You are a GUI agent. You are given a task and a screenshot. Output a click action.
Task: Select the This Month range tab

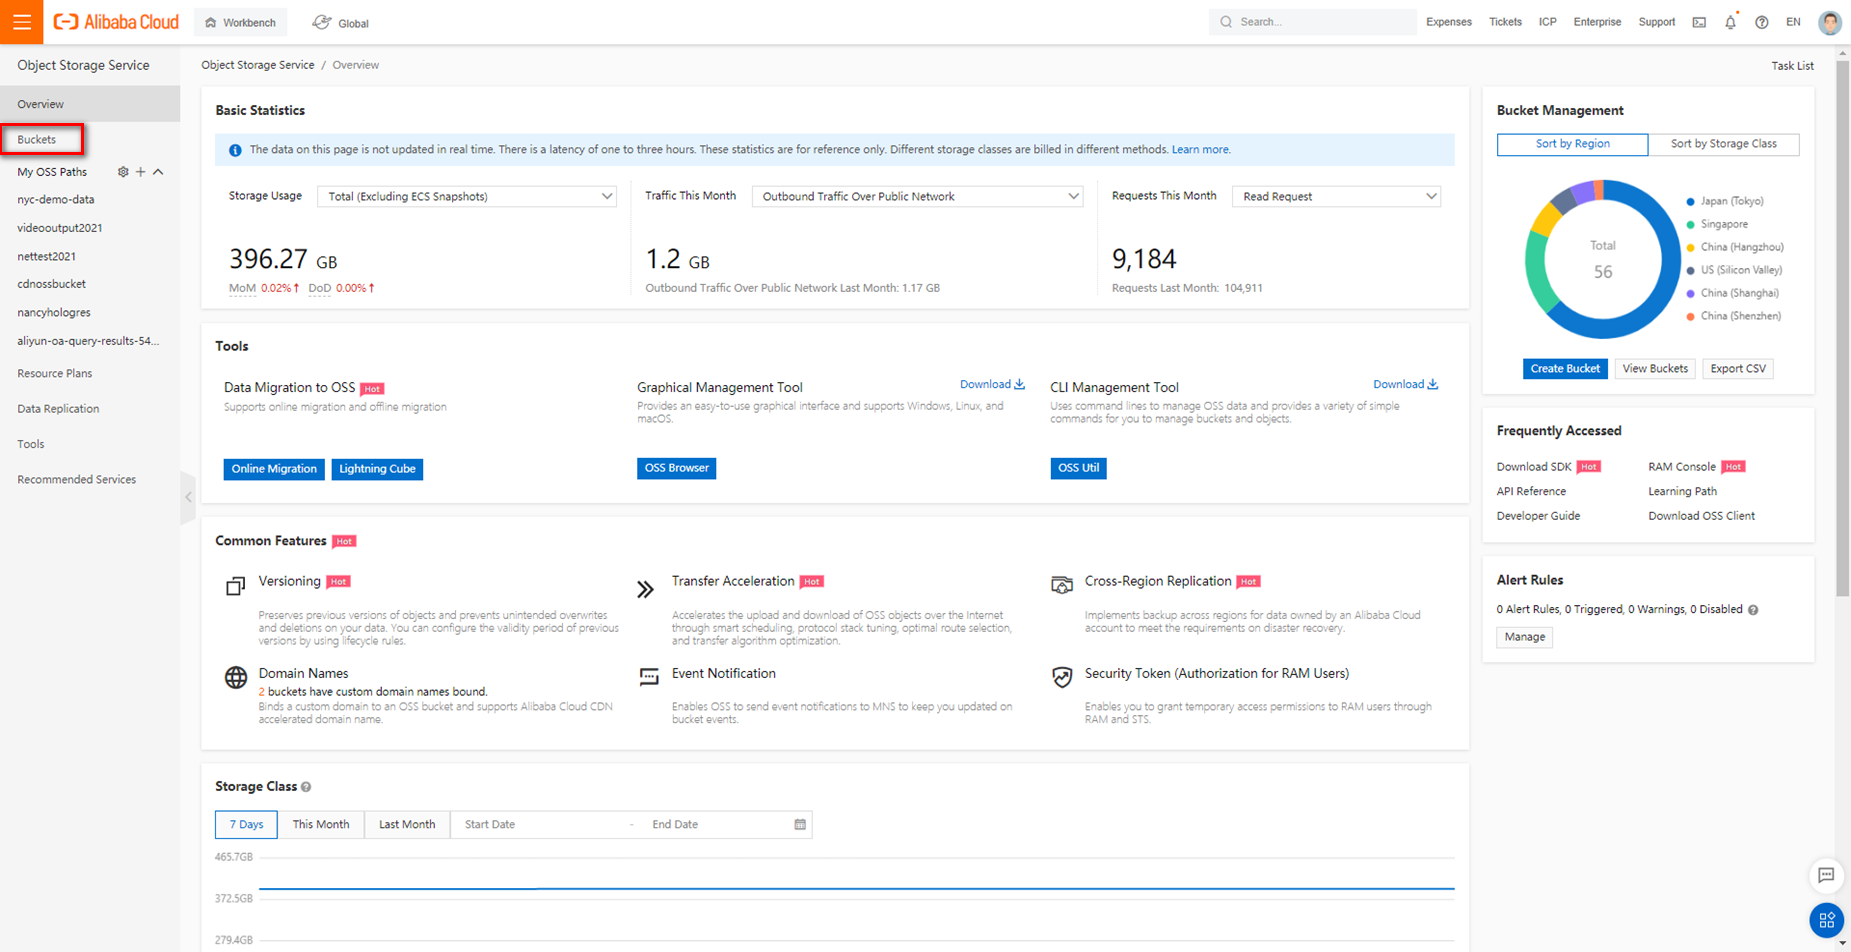[x=321, y=825]
